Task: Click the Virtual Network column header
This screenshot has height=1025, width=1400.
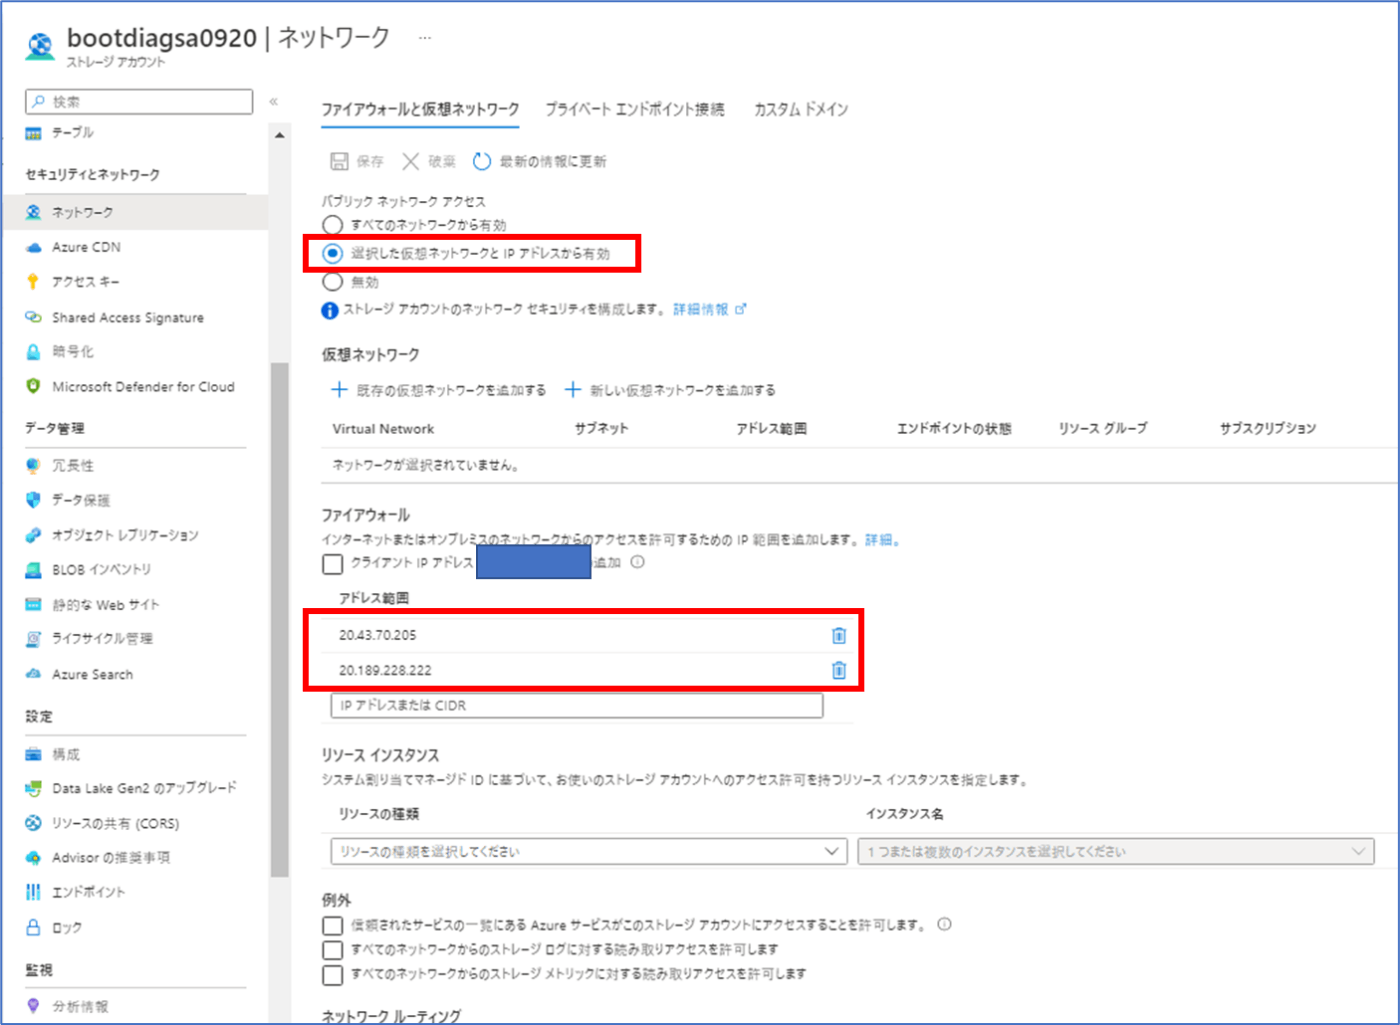Action: tap(383, 428)
